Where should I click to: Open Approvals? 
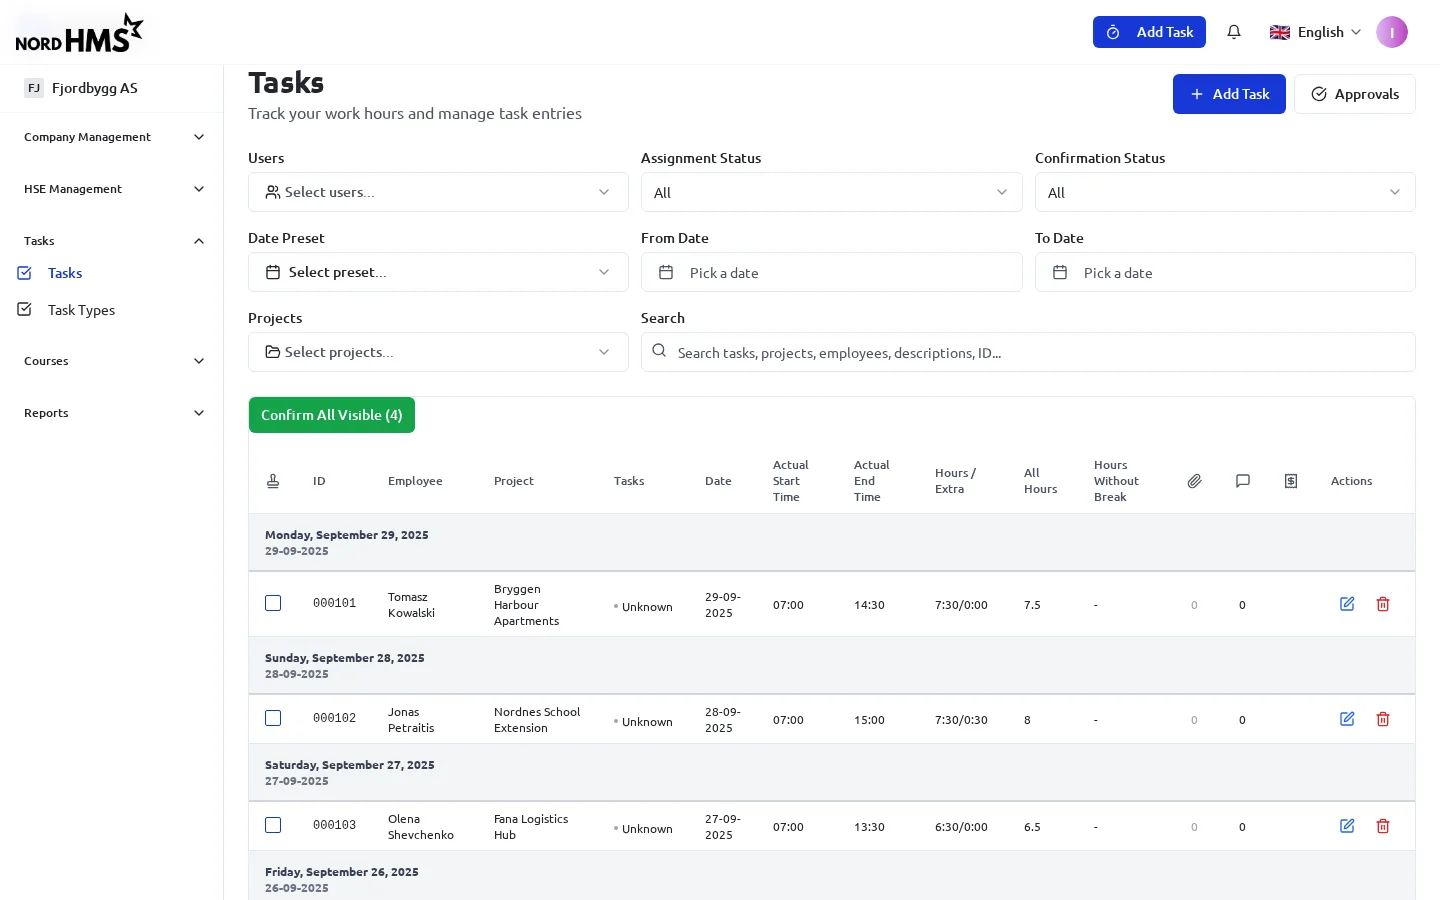tap(1355, 94)
